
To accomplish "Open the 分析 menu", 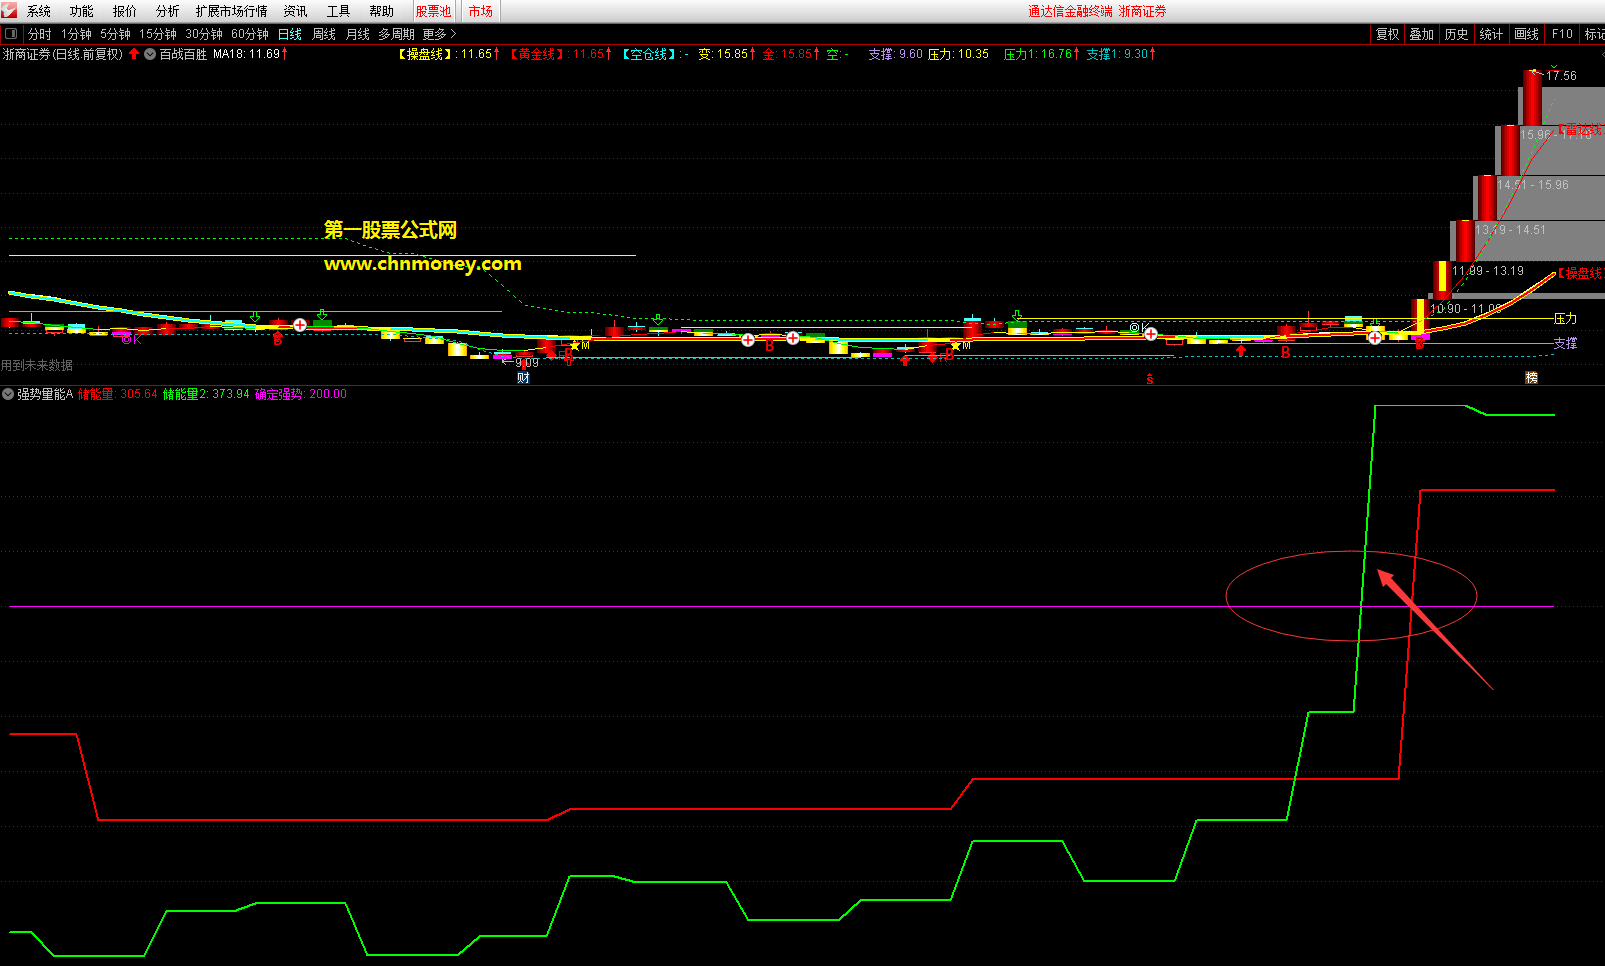I will (x=168, y=11).
